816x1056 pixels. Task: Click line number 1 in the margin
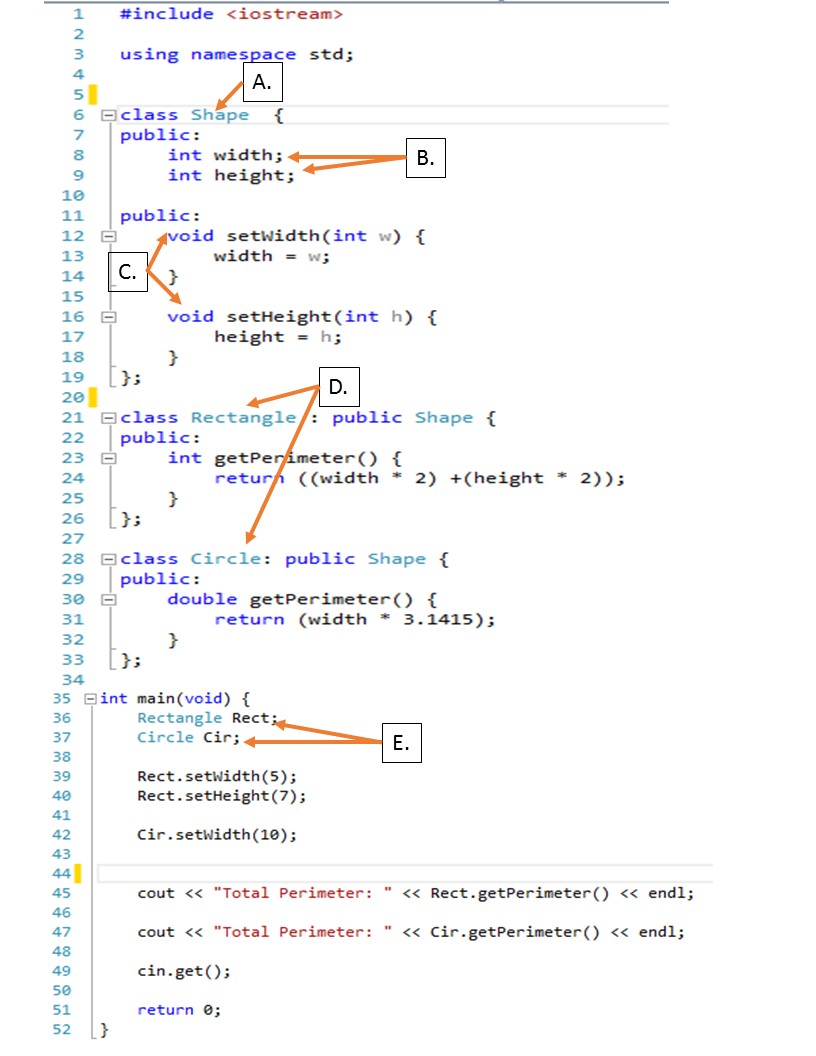pyautogui.click(x=78, y=14)
